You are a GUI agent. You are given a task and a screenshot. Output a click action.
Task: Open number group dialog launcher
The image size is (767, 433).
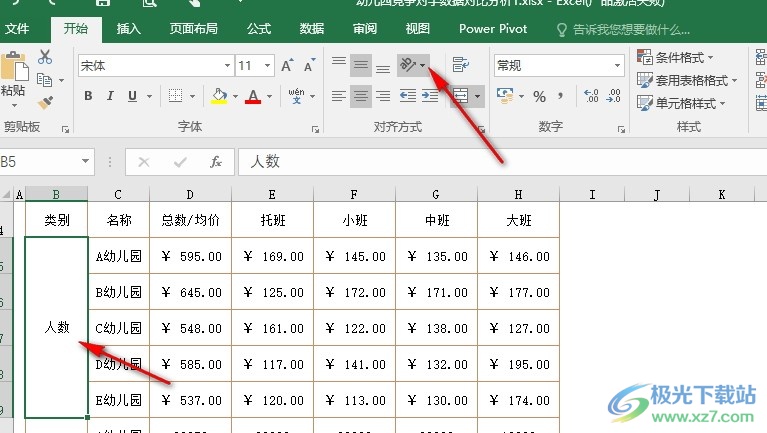[621, 129]
